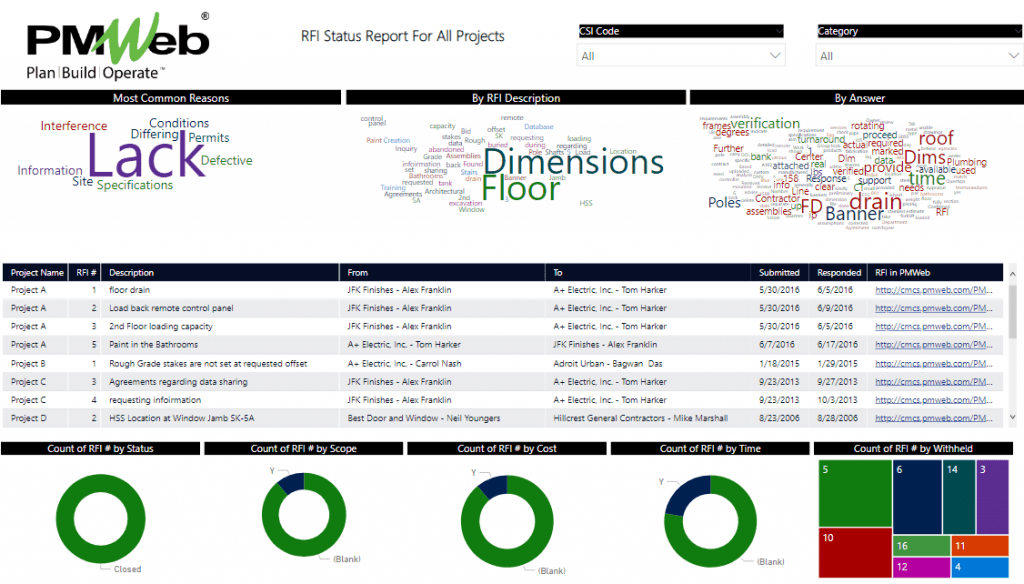1024x584 pixels.
Task: Click the table scrollbar down arrow
Action: coord(1013,417)
